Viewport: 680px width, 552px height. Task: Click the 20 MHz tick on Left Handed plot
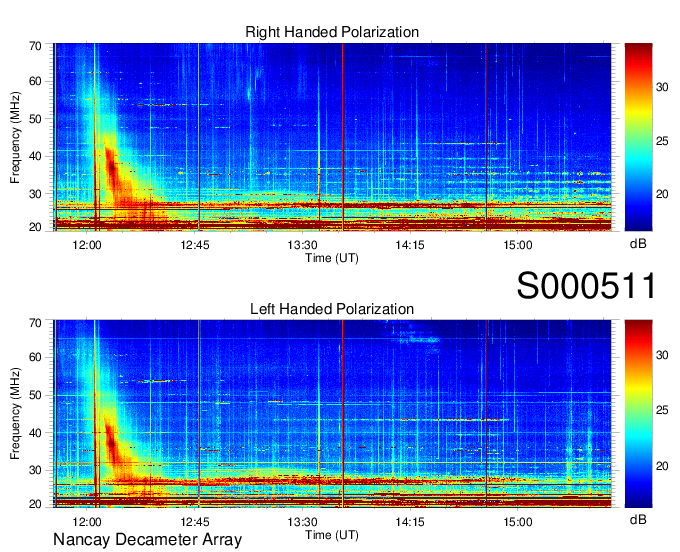[x=35, y=504]
